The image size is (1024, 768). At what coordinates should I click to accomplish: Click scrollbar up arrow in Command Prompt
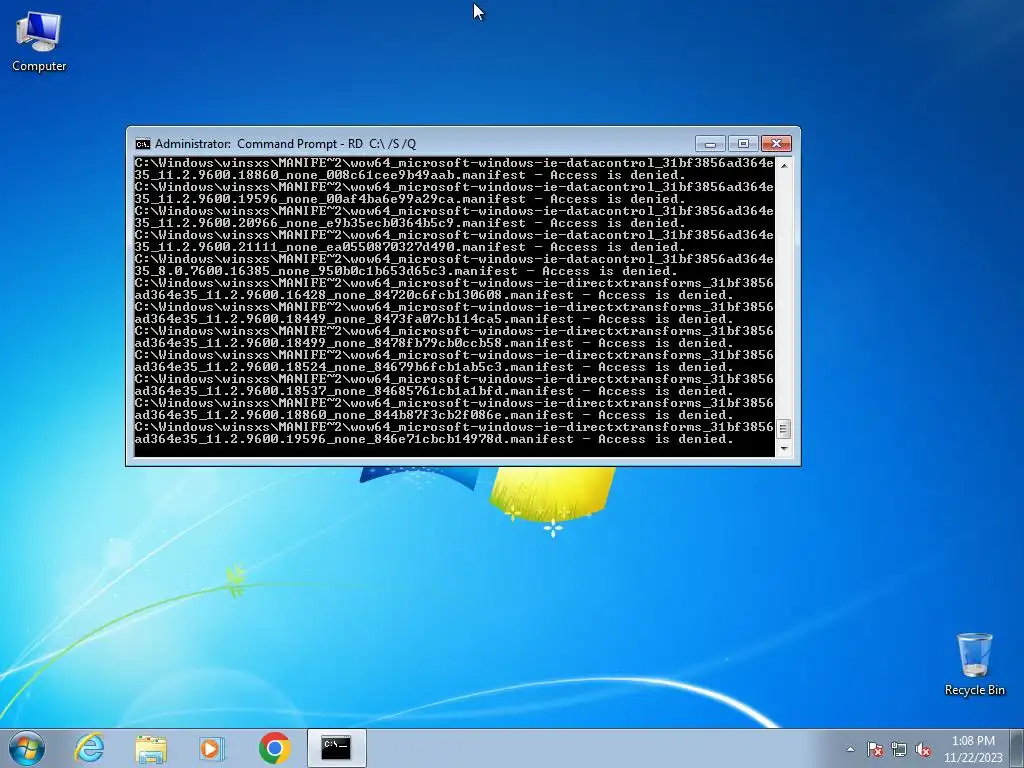784,165
